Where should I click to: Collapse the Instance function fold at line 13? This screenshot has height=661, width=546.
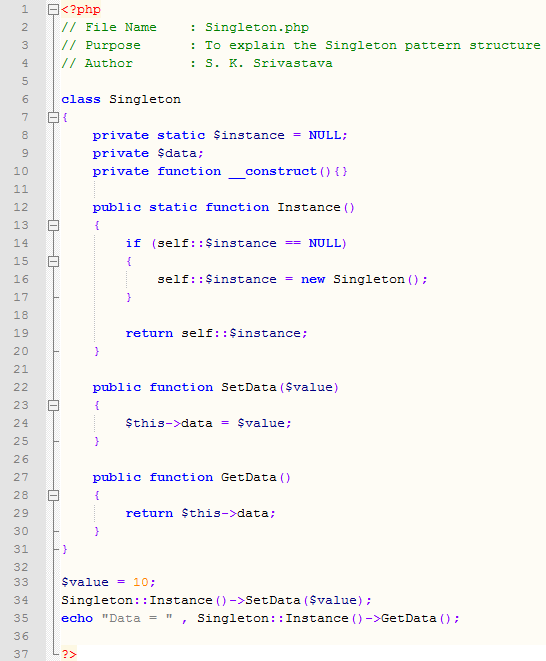(x=53, y=226)
